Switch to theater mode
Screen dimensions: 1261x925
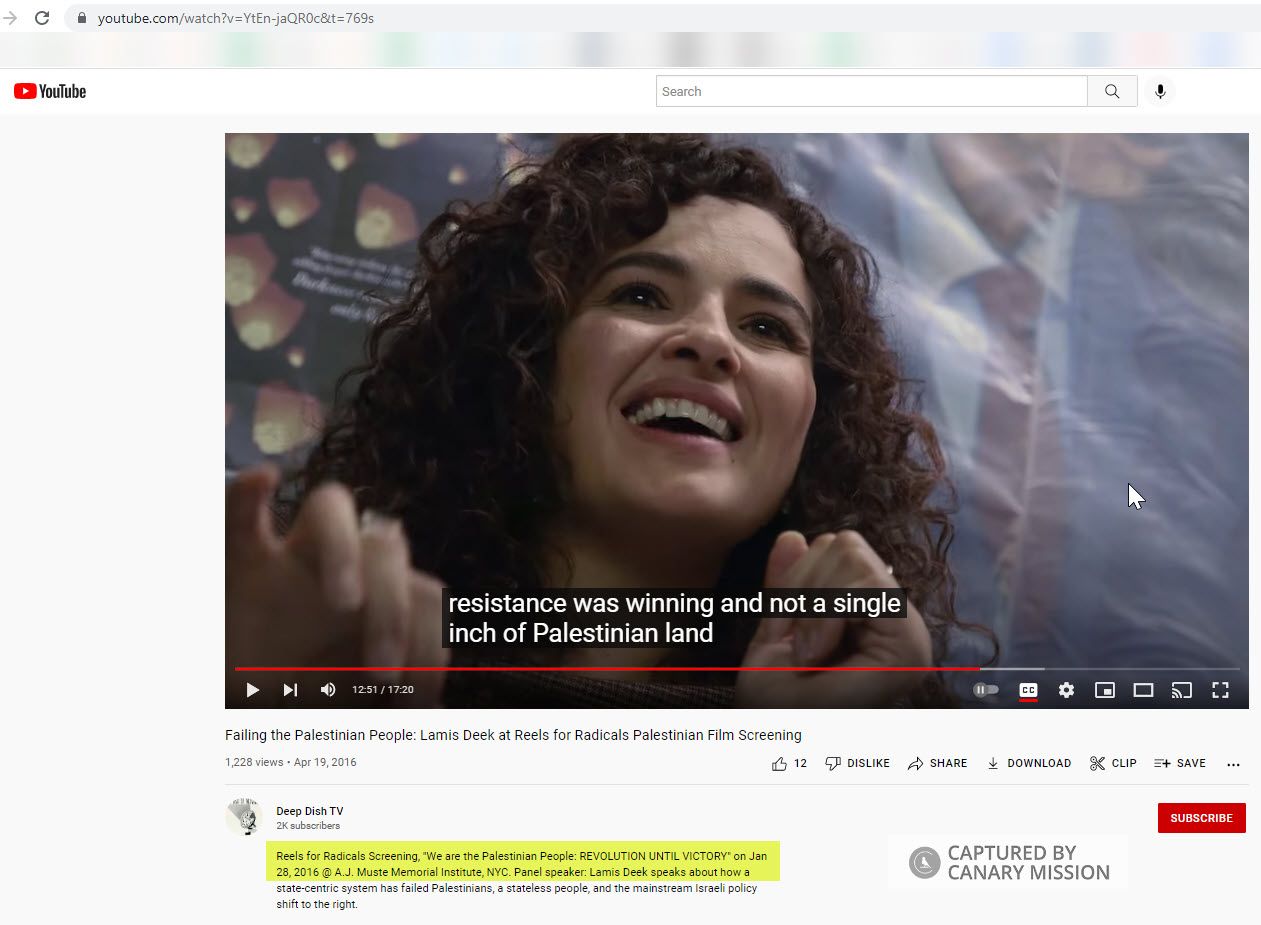click(1143, 690)
